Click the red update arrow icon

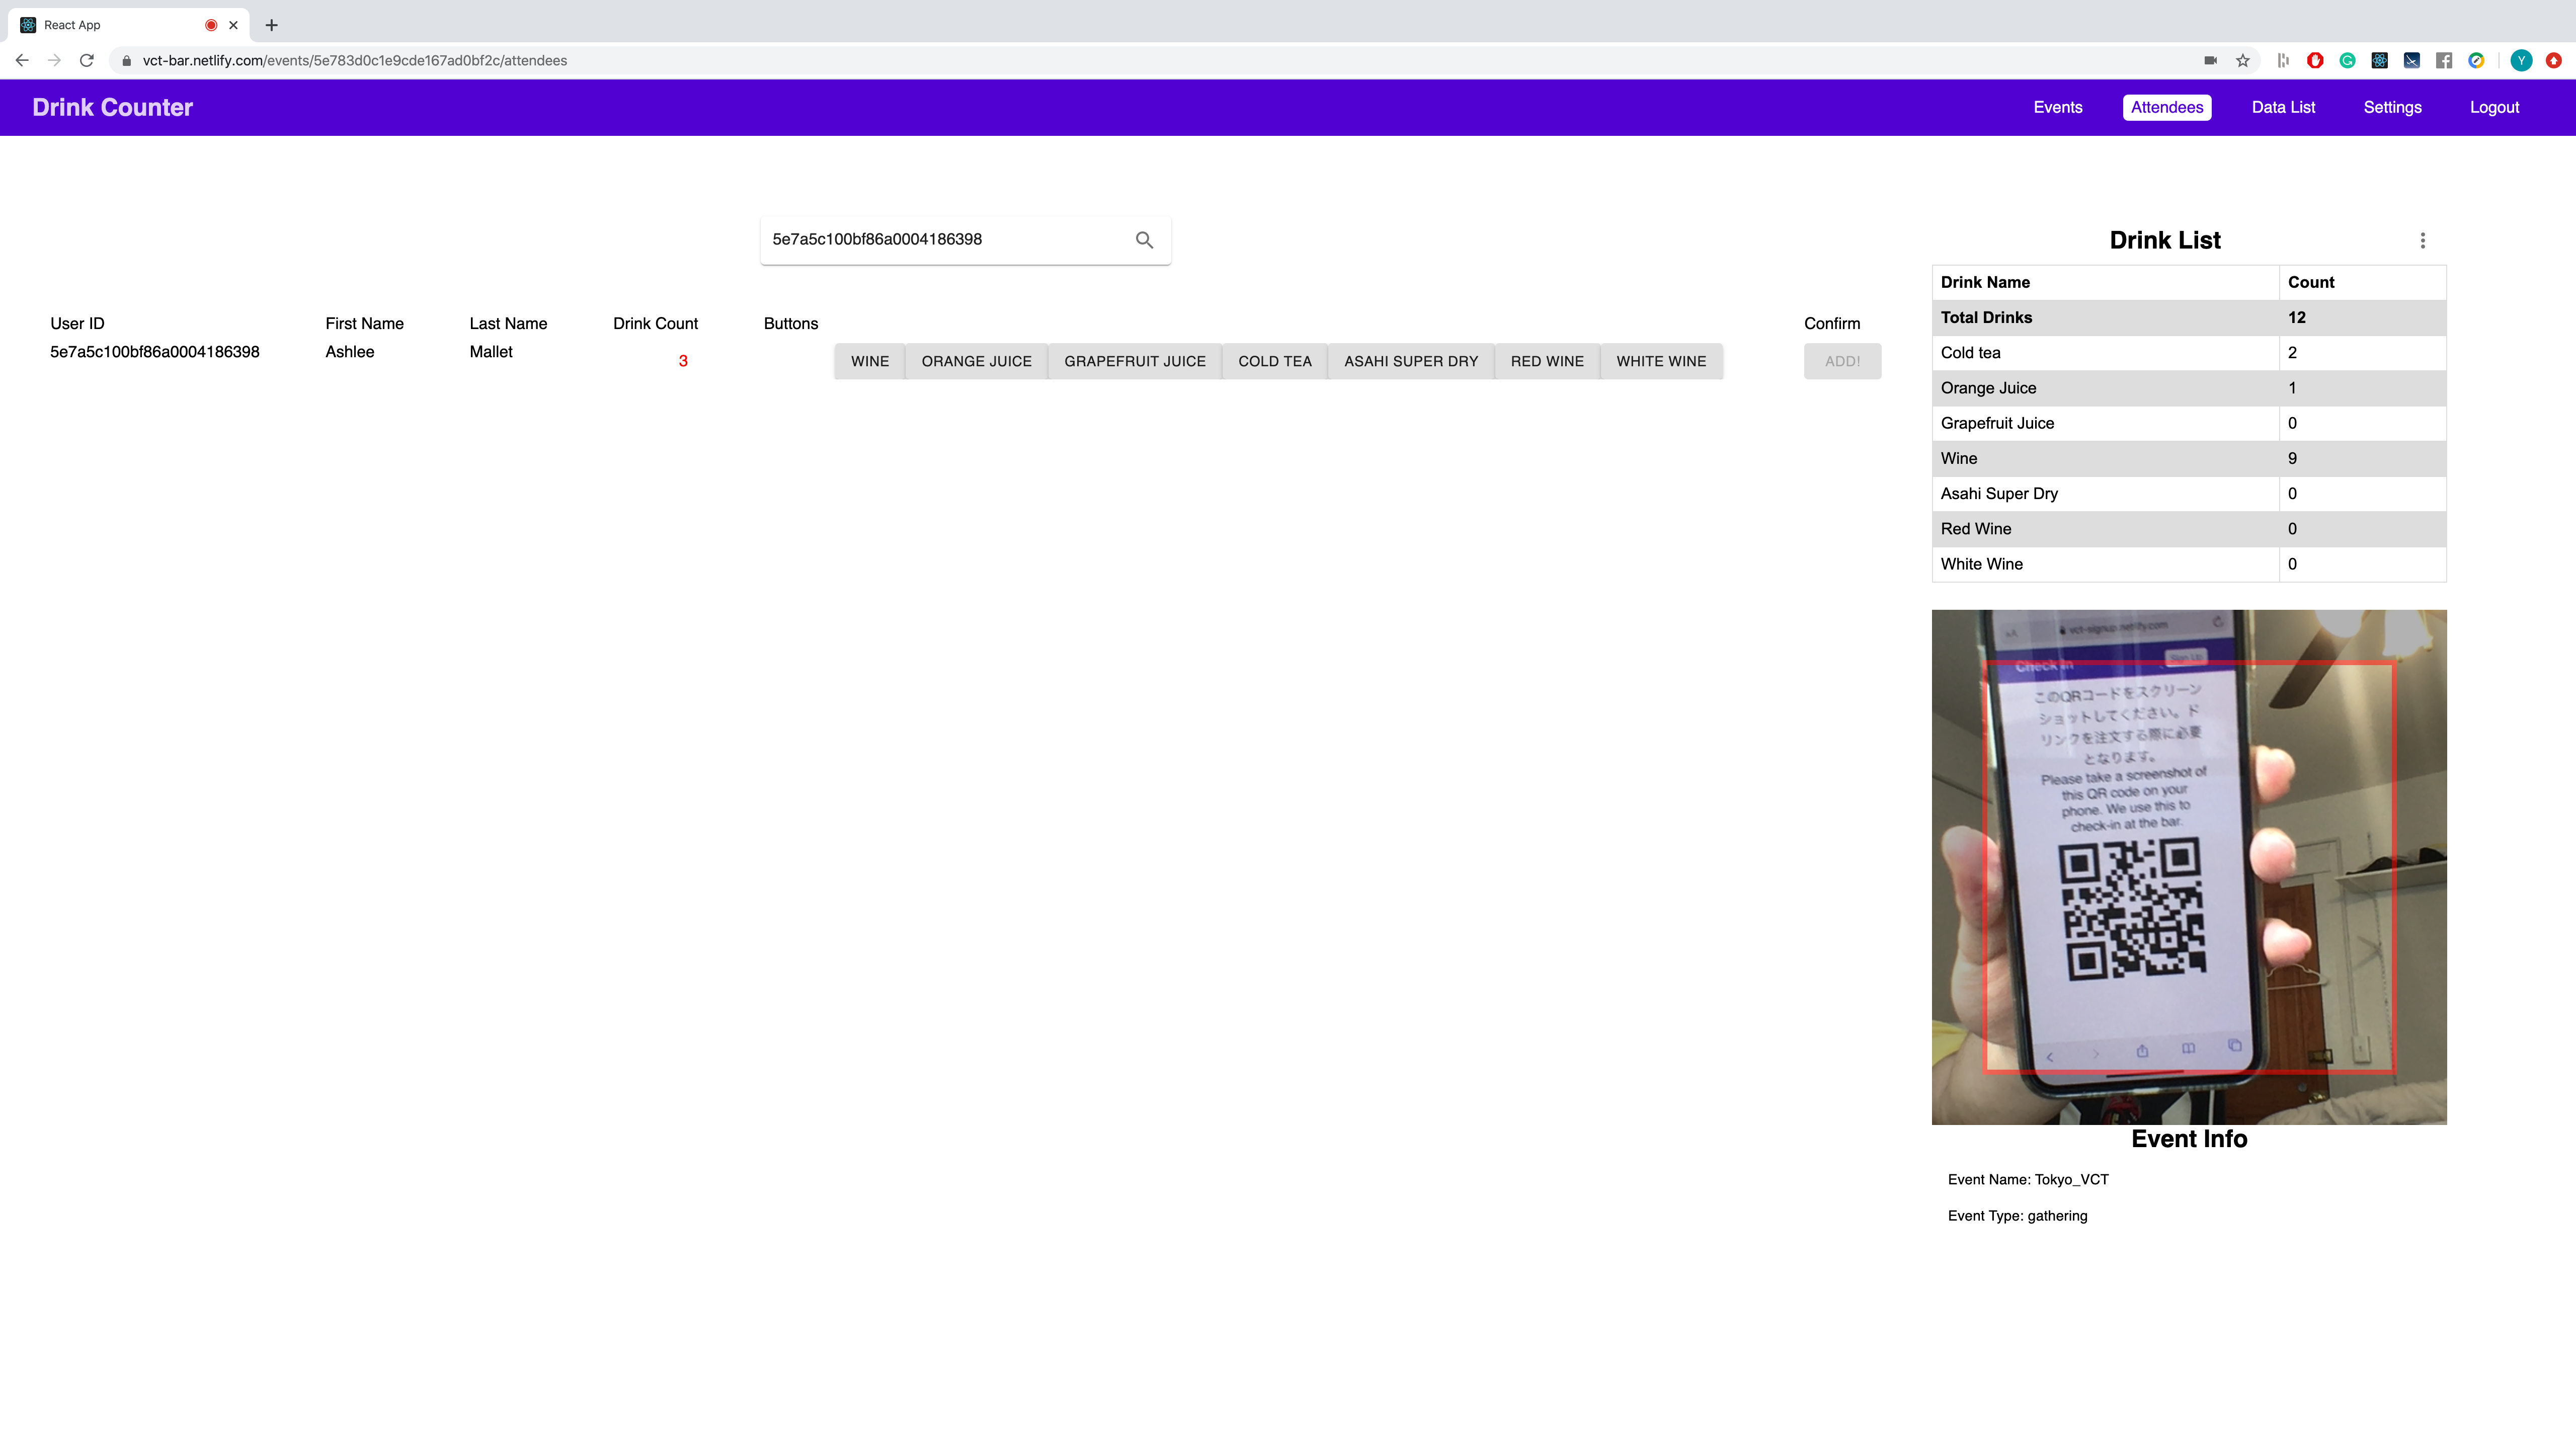[x=2553, y=61]
